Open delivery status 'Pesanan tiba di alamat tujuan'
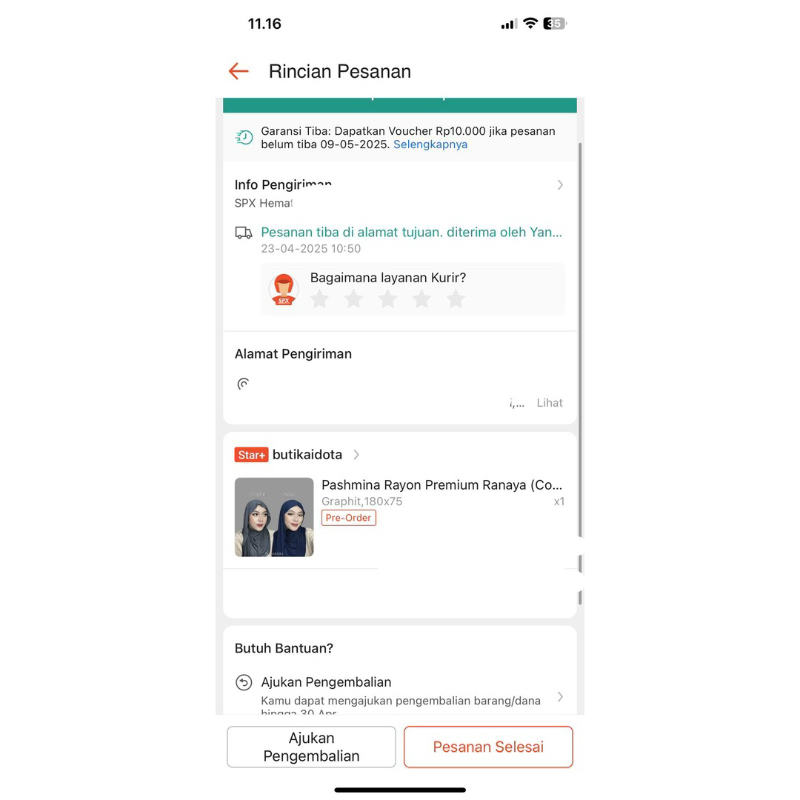 411,232
